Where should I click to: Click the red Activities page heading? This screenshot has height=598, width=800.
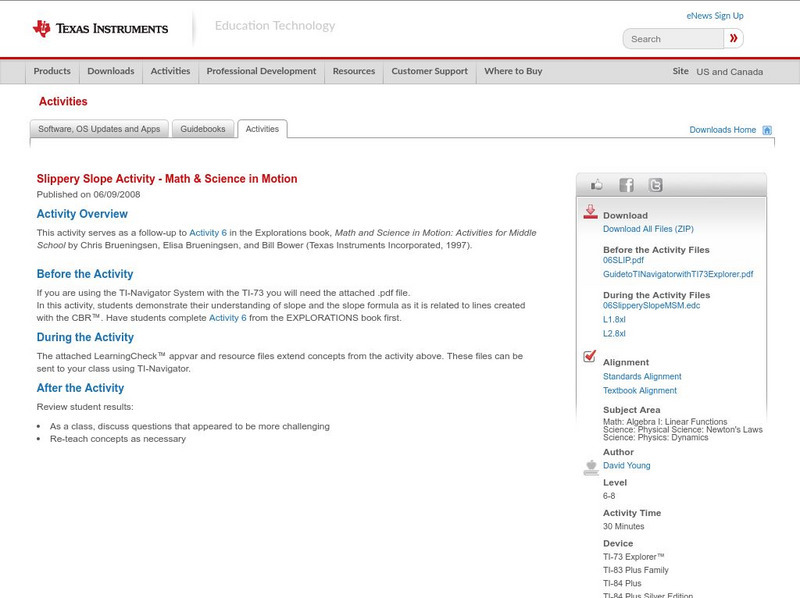click(63, 102)
